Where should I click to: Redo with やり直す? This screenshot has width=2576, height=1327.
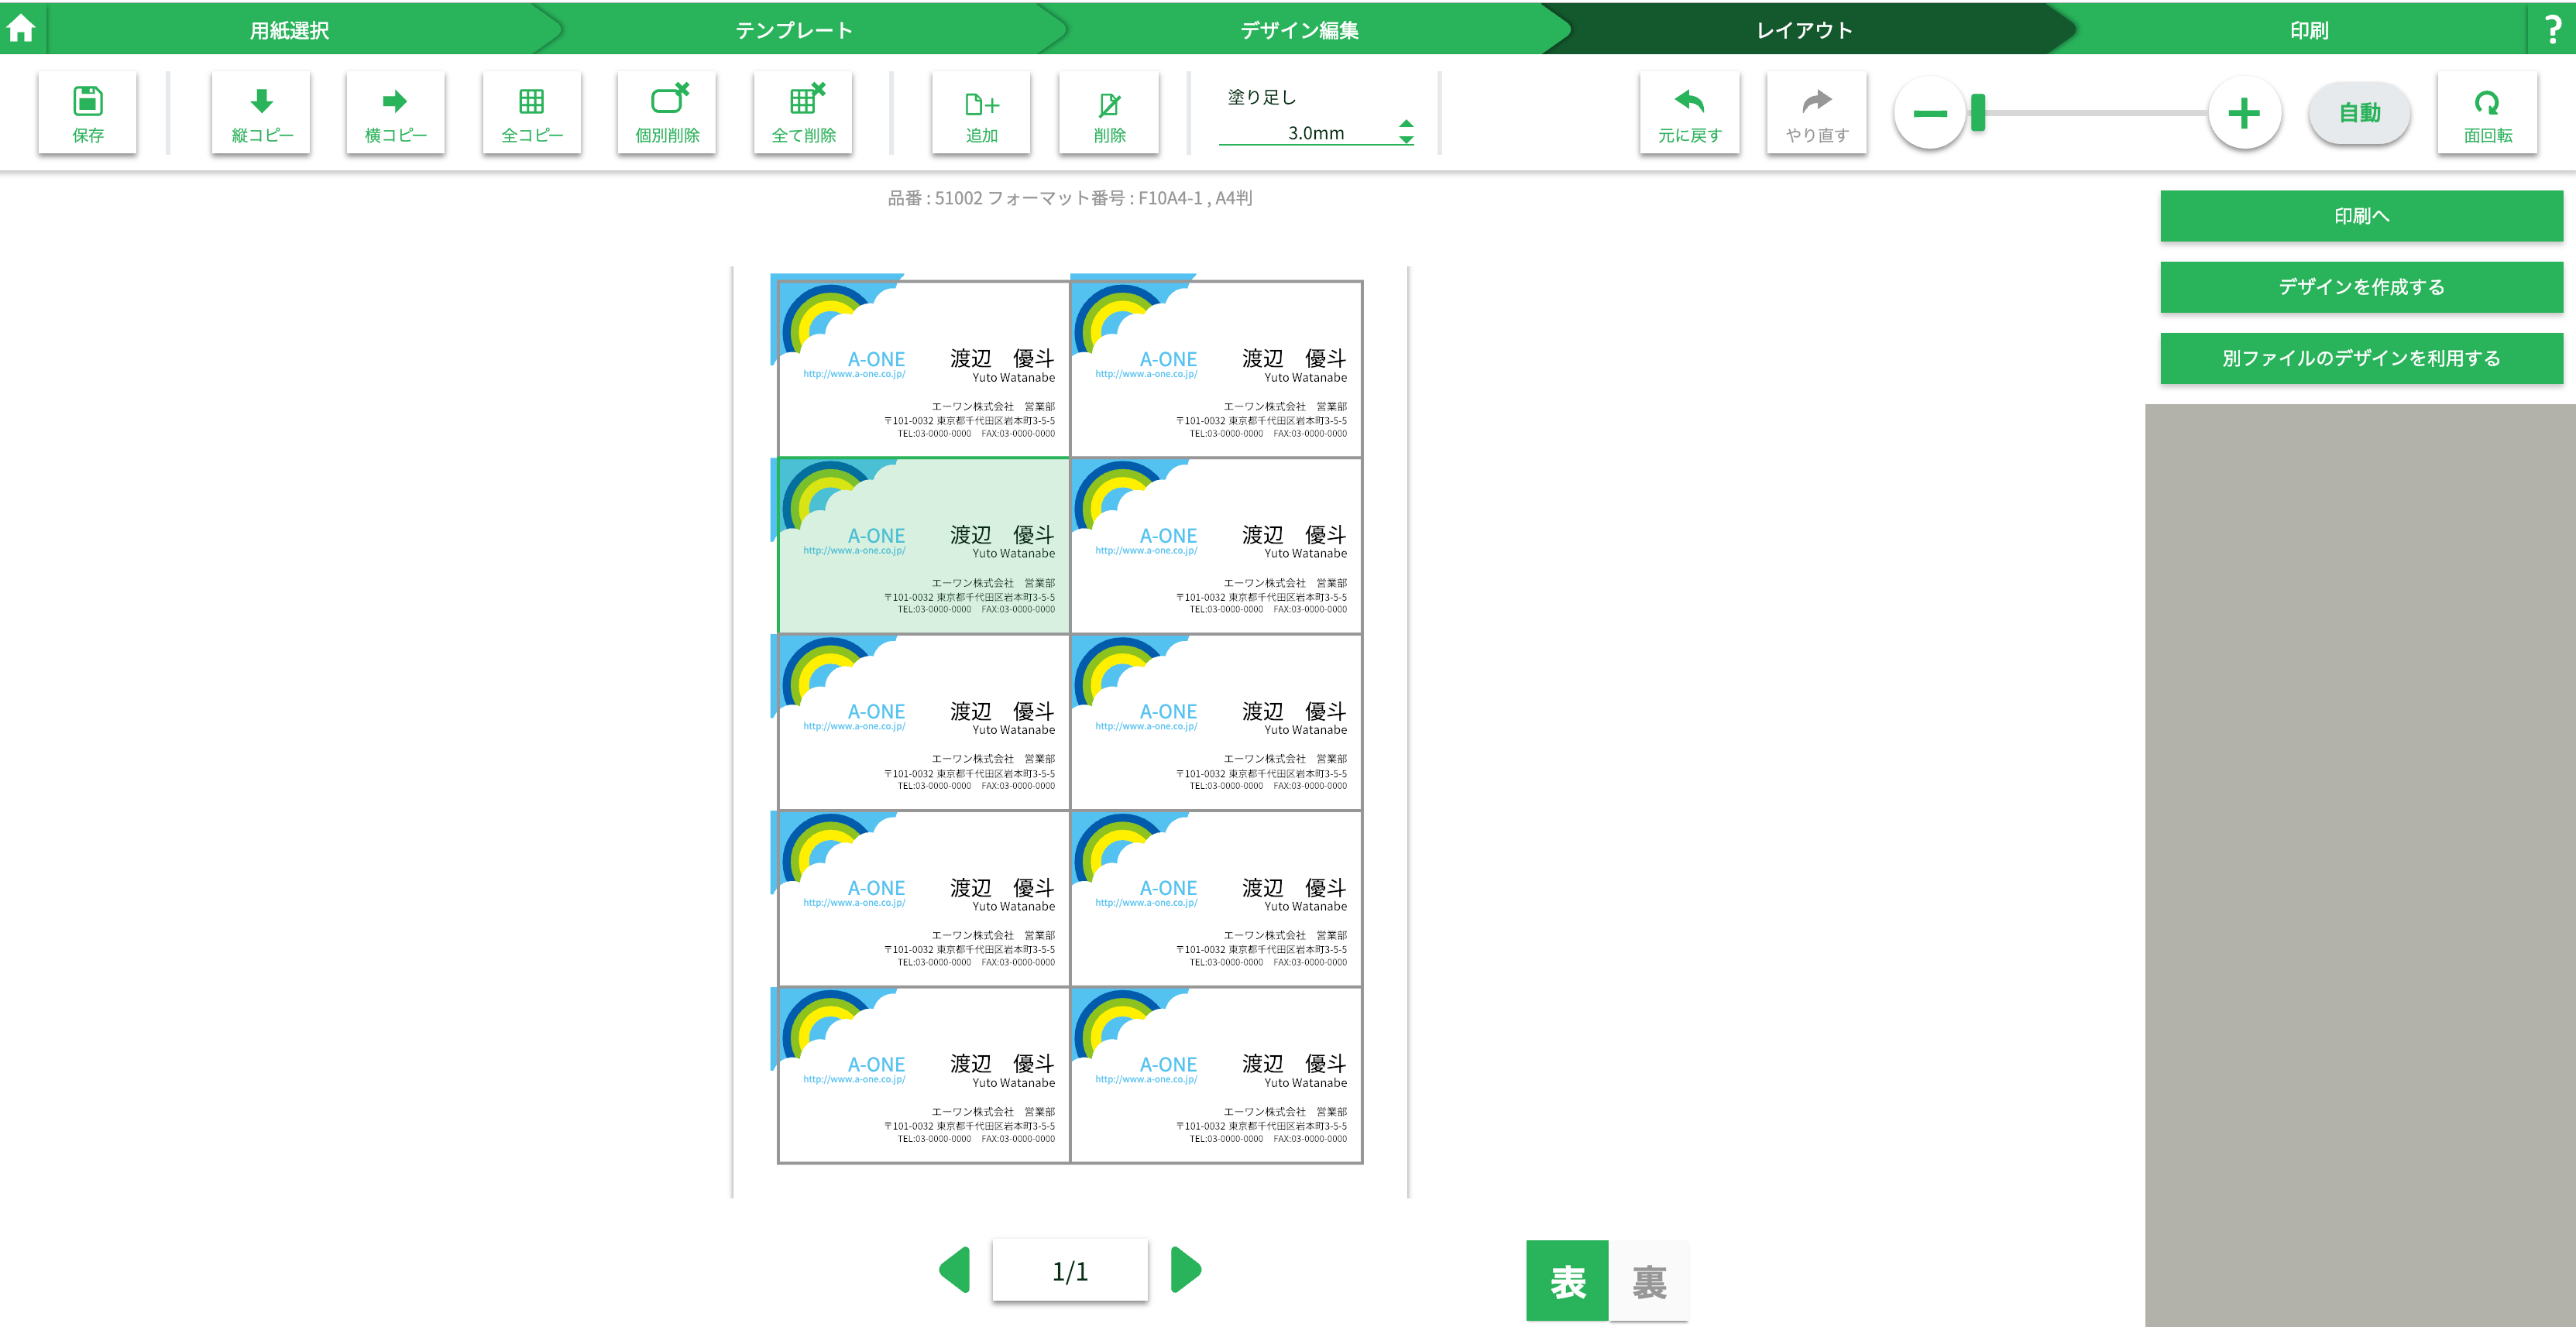click(1818, 113)
